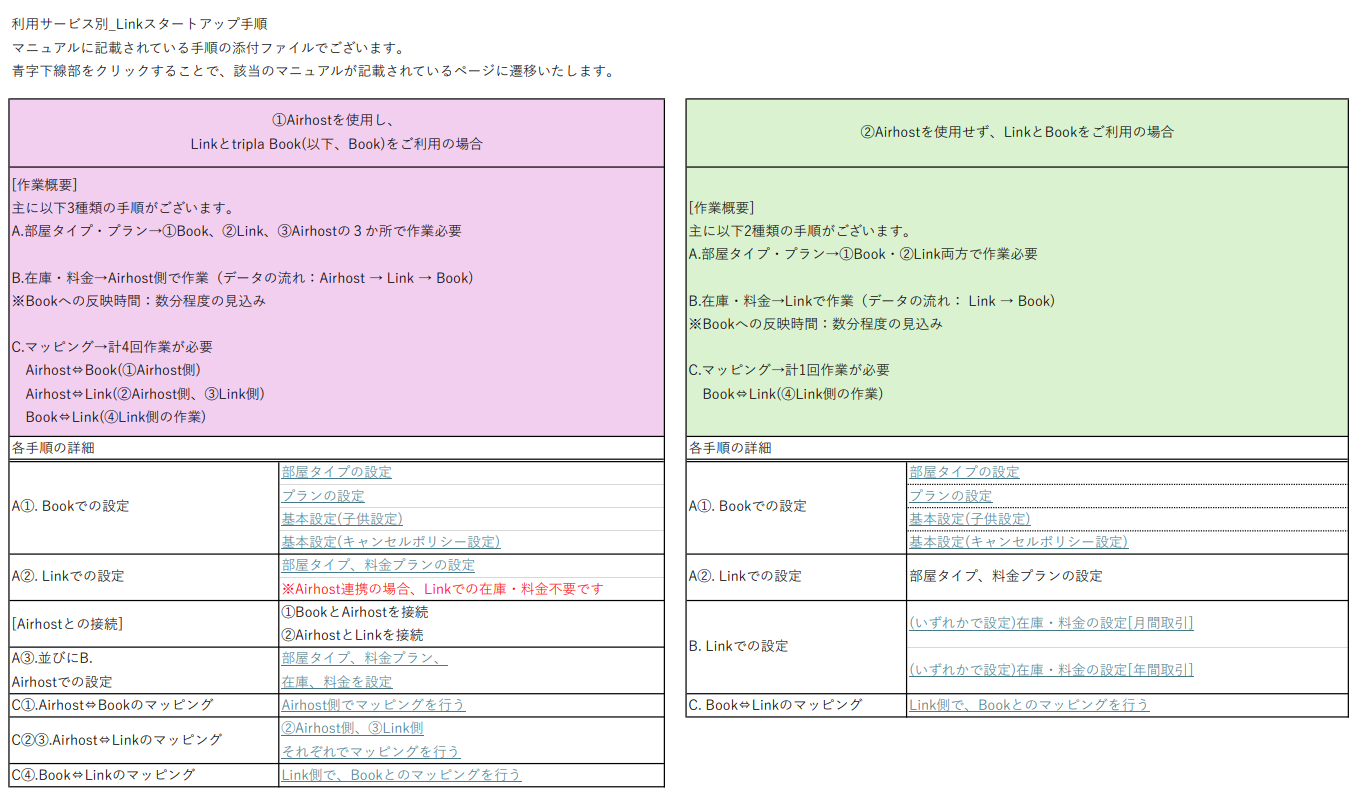Open プランの設定 link in ②Airhost不使用 table

tap(951, 496)
